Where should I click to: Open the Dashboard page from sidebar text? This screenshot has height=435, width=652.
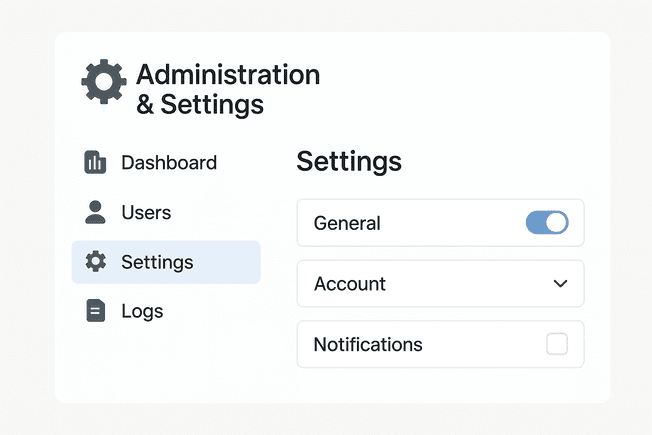click(x=168, y=163)
